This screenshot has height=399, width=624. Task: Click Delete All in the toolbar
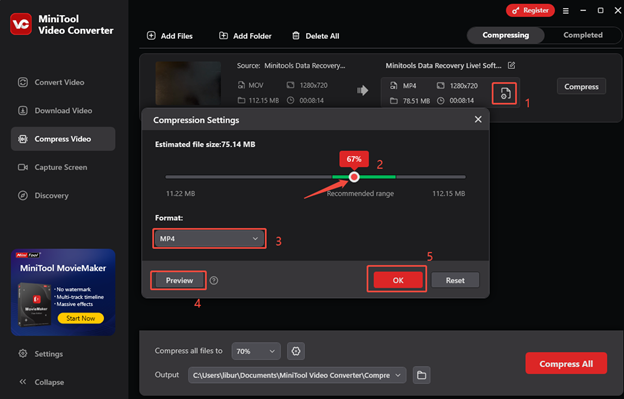[x=316, y=36]
